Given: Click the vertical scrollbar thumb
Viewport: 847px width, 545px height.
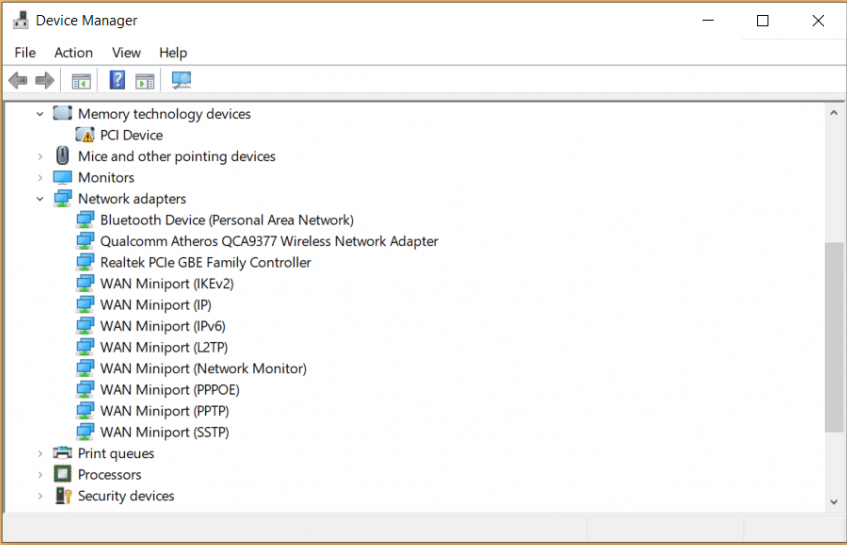Looking at the screenshot, I should click(834, 337).
